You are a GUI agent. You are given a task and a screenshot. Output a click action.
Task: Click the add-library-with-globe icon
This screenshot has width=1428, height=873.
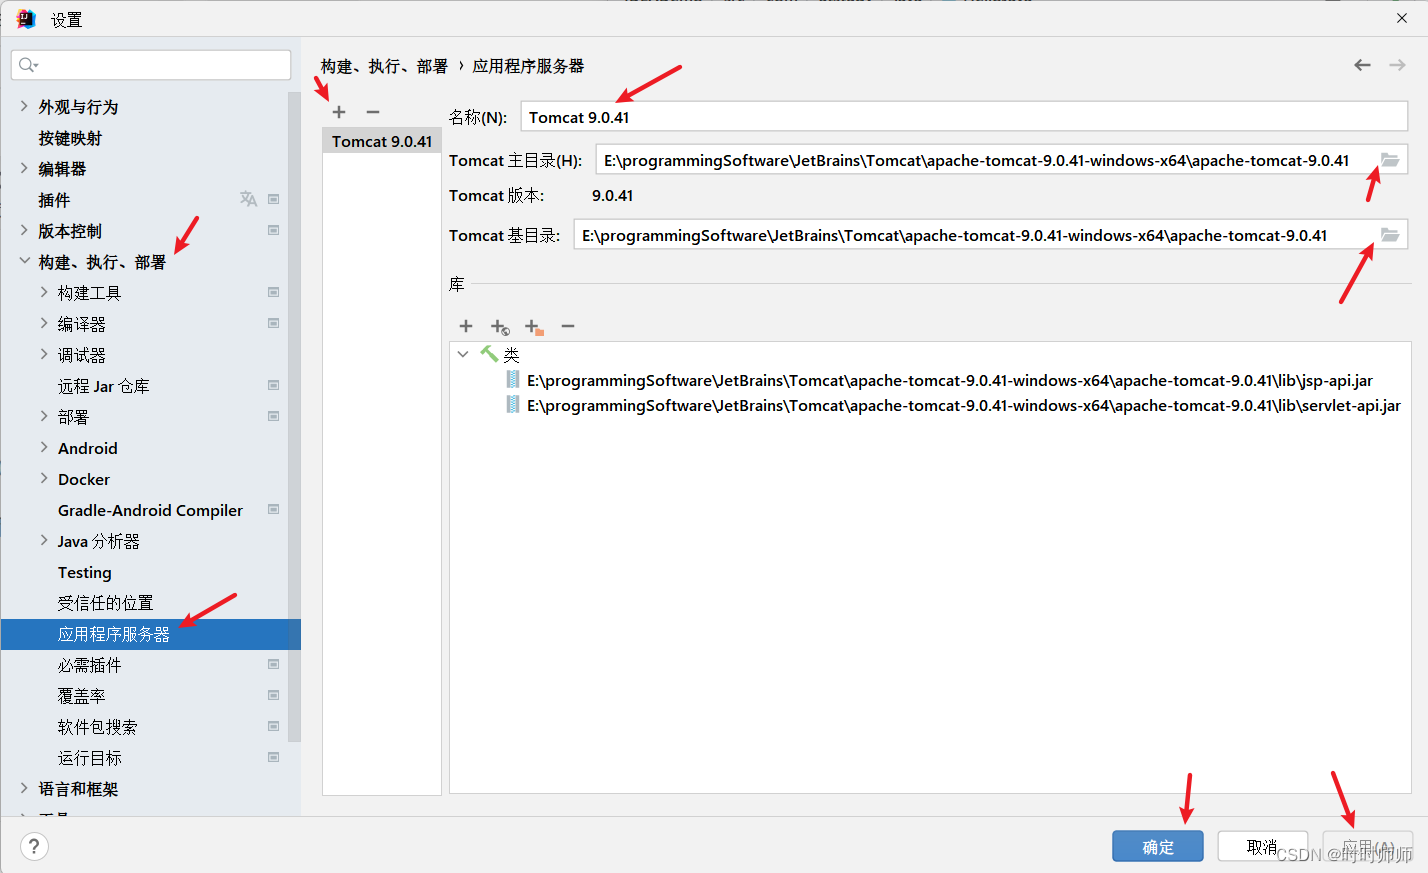[x=500, y=326]
